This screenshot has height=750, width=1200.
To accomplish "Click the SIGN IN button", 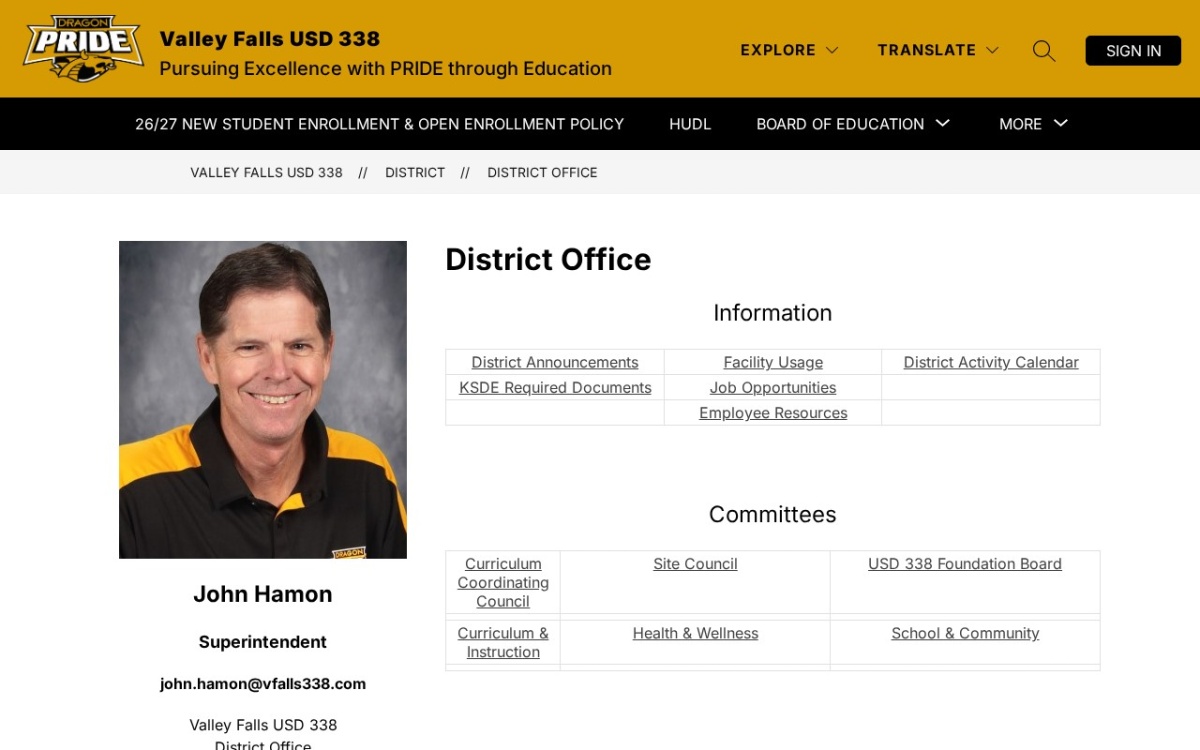I will 1133,51.
